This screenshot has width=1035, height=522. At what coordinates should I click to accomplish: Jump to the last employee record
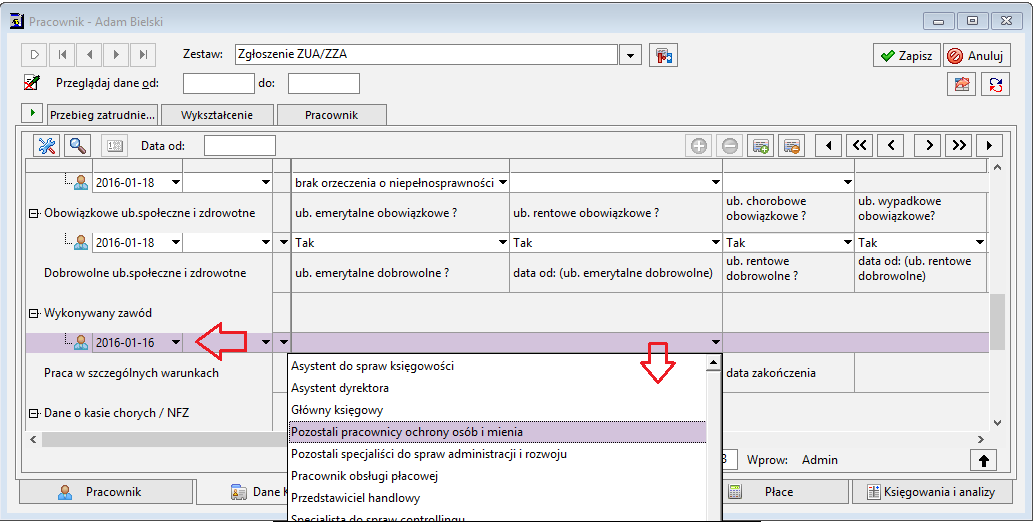pyautogui.click(x=143, y=55)
